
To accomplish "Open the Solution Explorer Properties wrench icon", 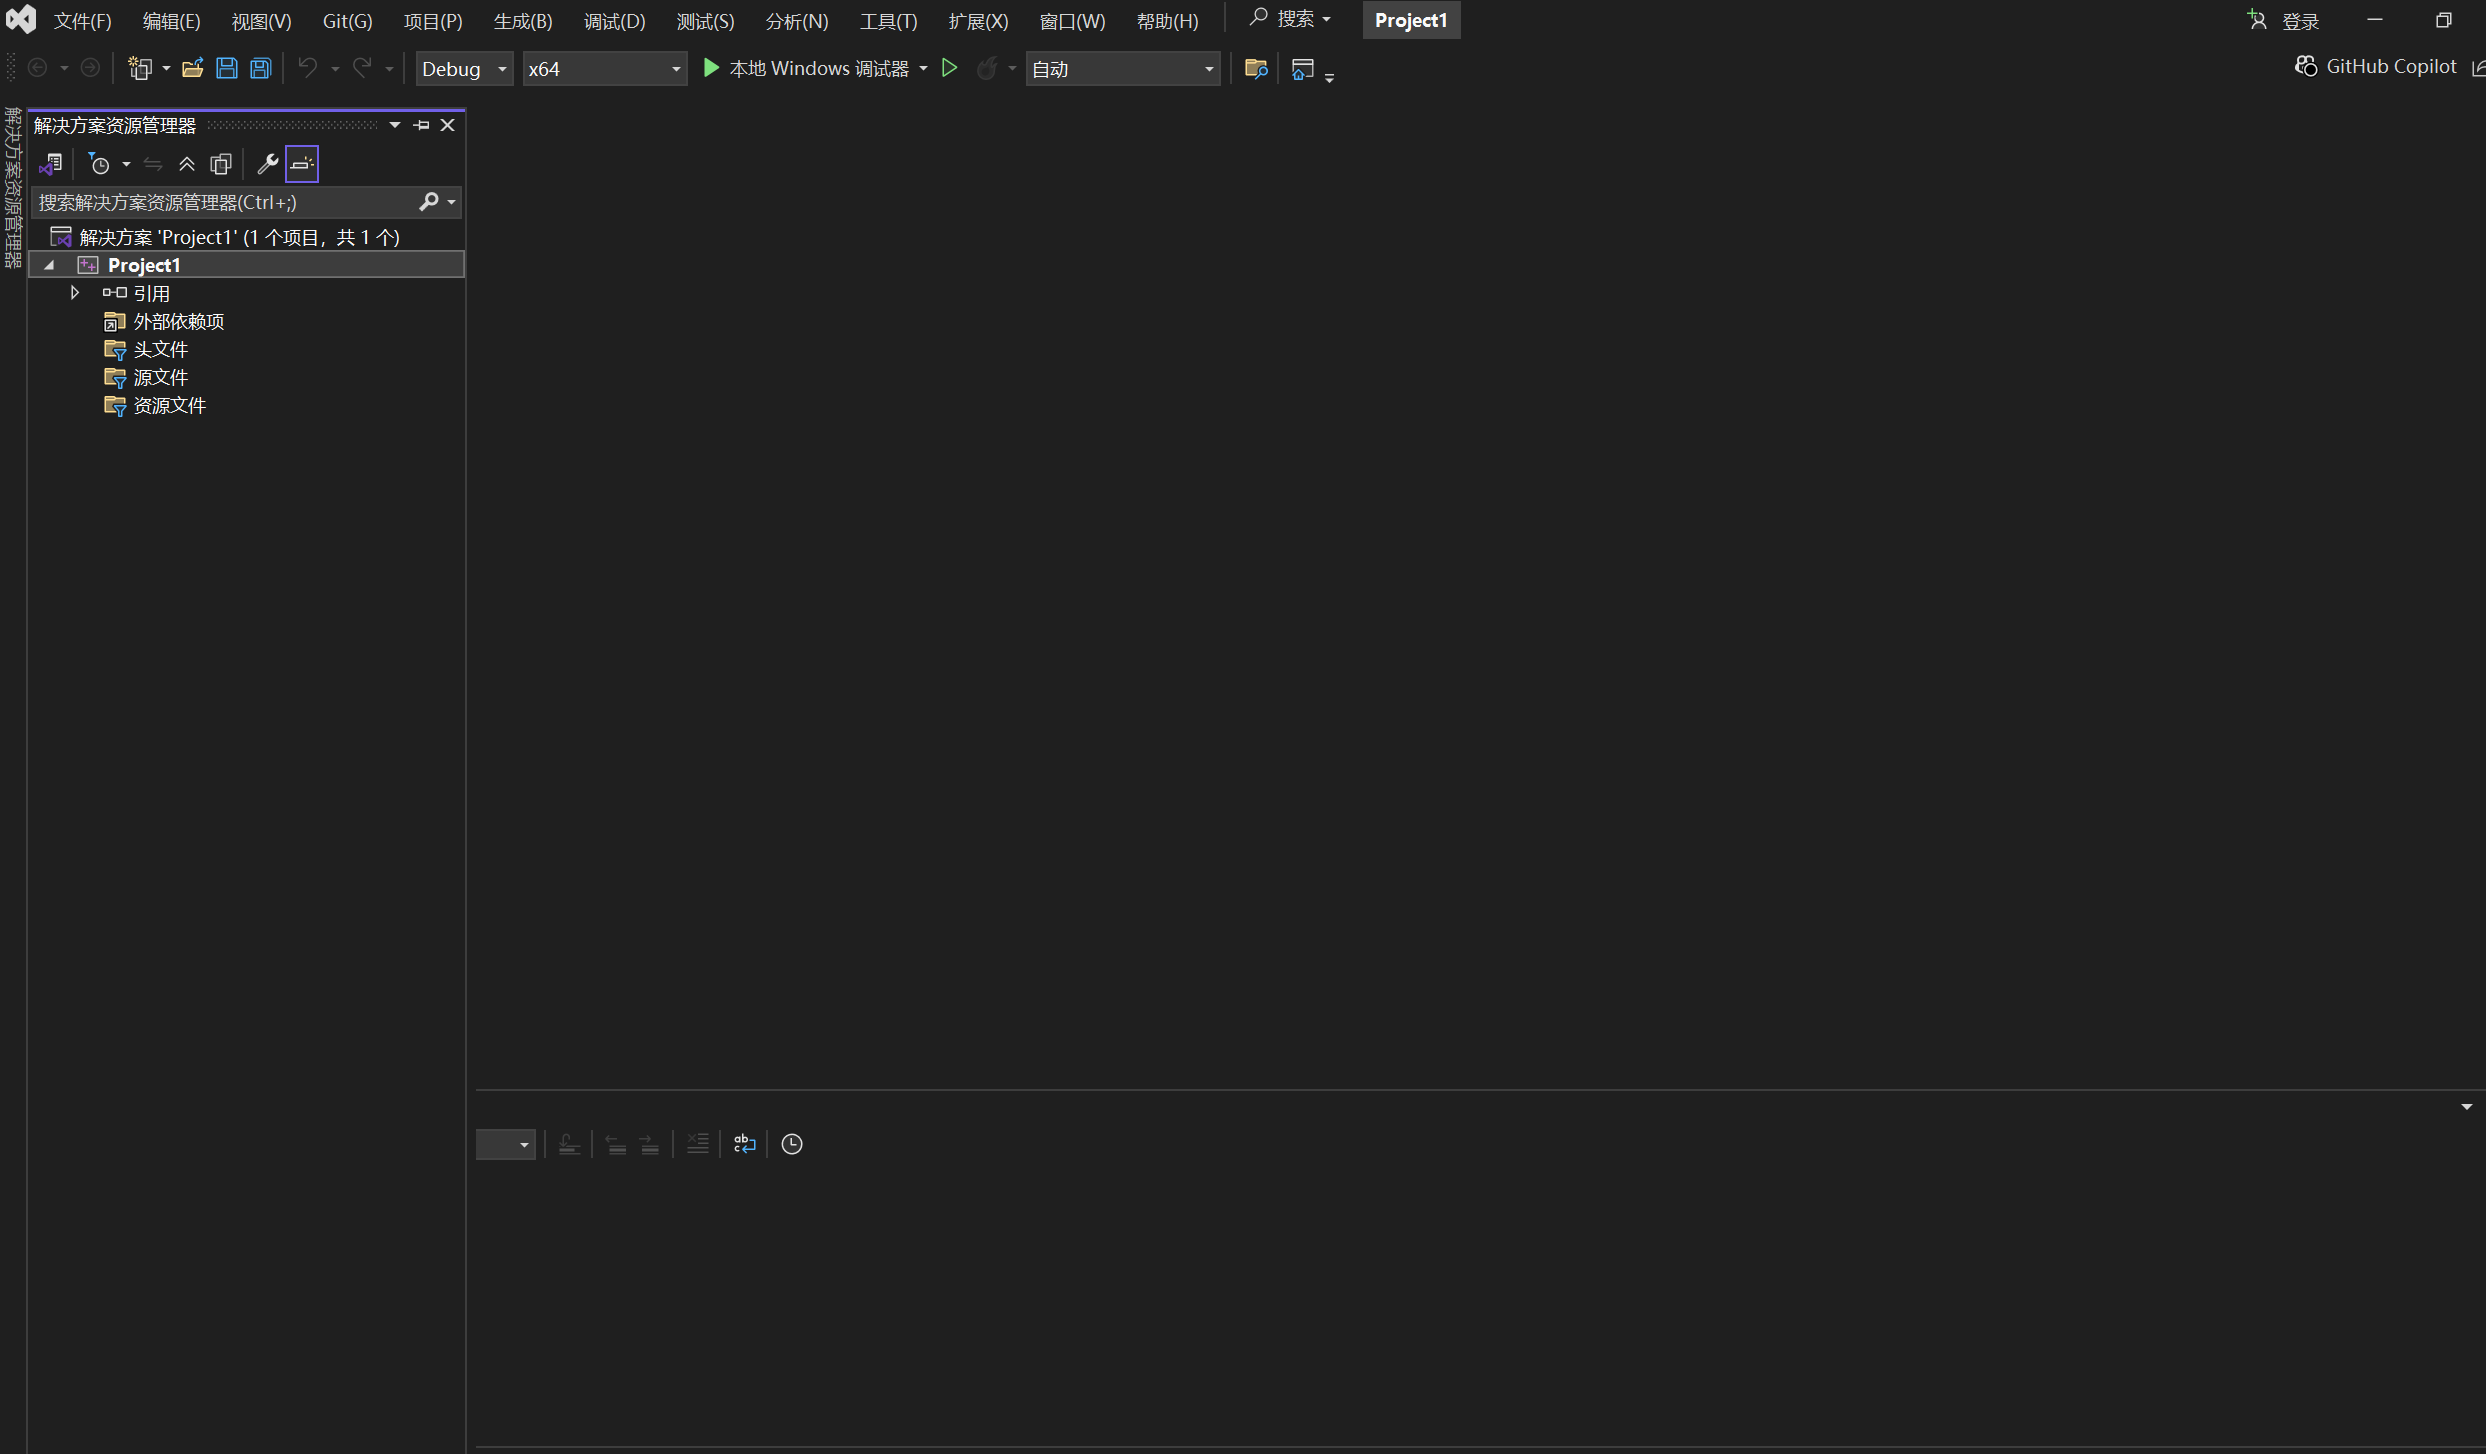I will [267, 163].
